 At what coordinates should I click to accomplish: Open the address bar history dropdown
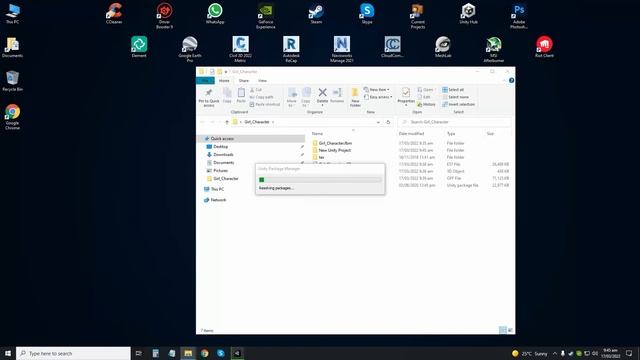point(378,122)
